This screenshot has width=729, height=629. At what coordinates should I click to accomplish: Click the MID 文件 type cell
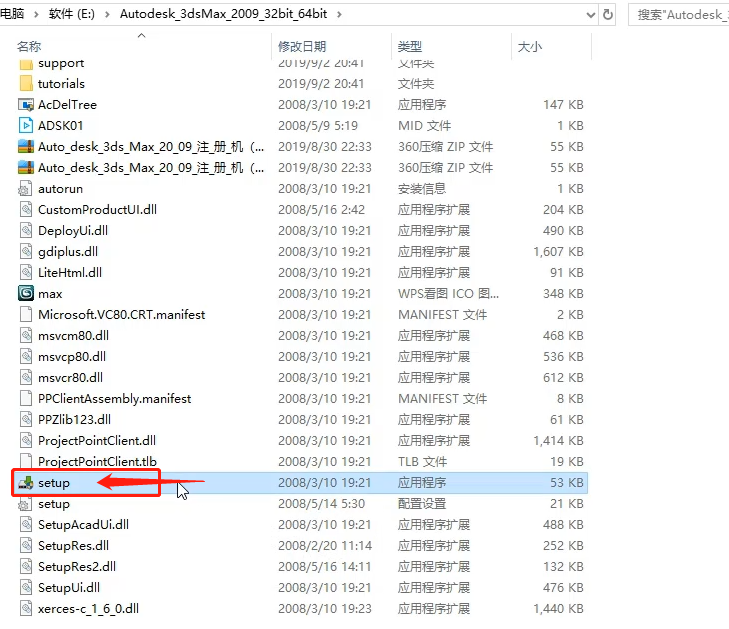coord(424,126)
